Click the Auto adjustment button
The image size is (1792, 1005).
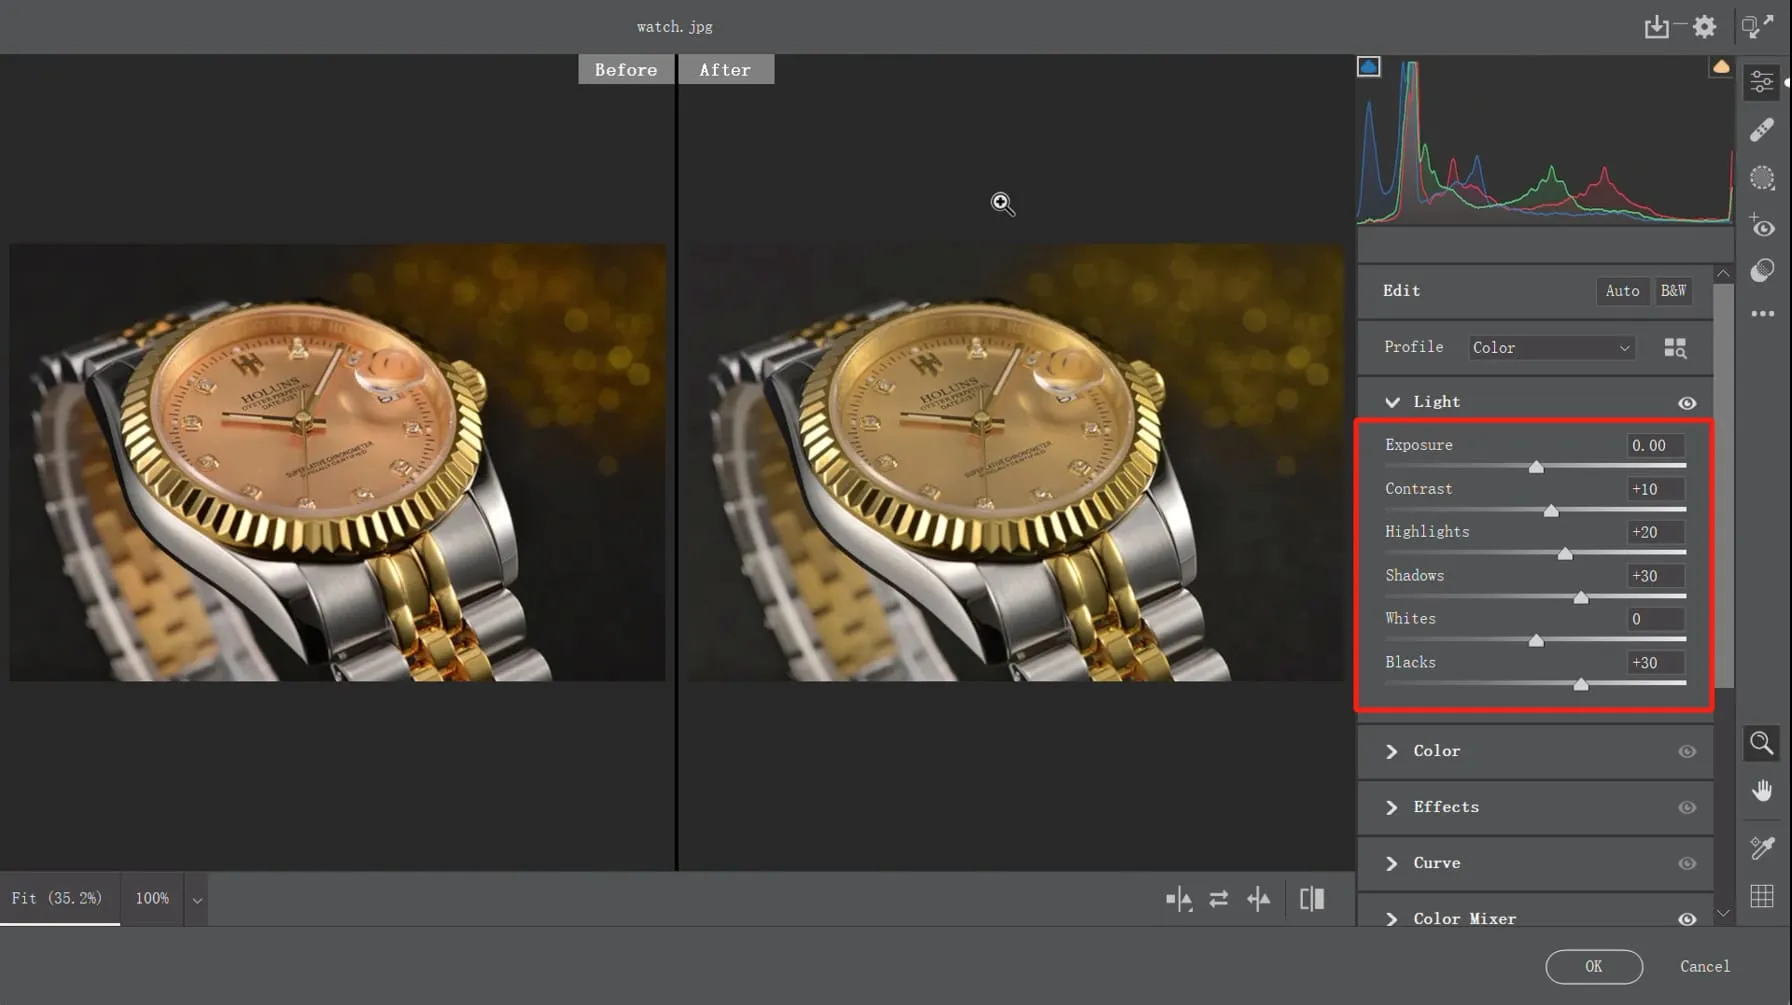click(x=1622, y=291)
